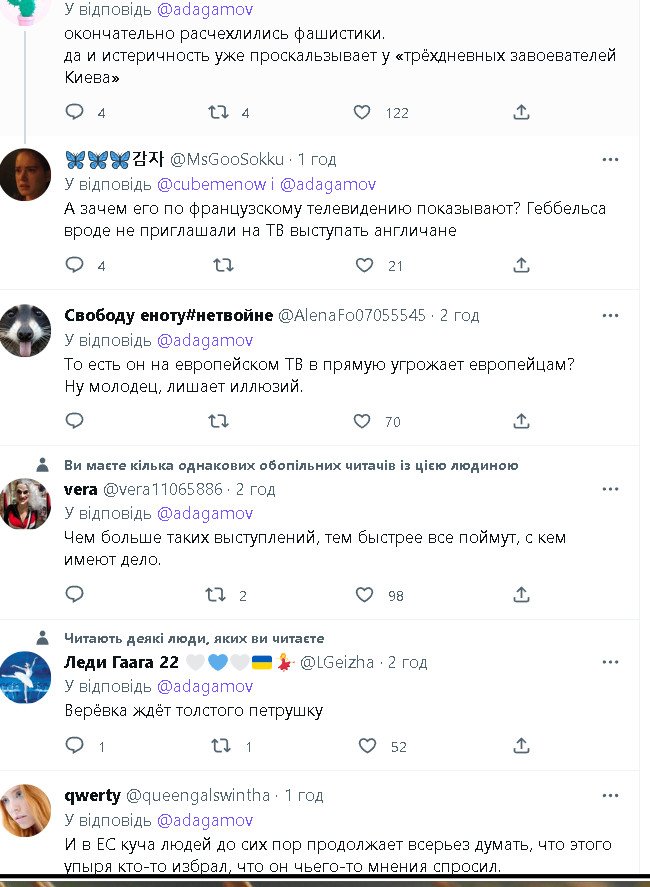The height and width of the screenshot is (887, 650).
Task: Retweet the MsGooSokku reply
Action: 224,265
